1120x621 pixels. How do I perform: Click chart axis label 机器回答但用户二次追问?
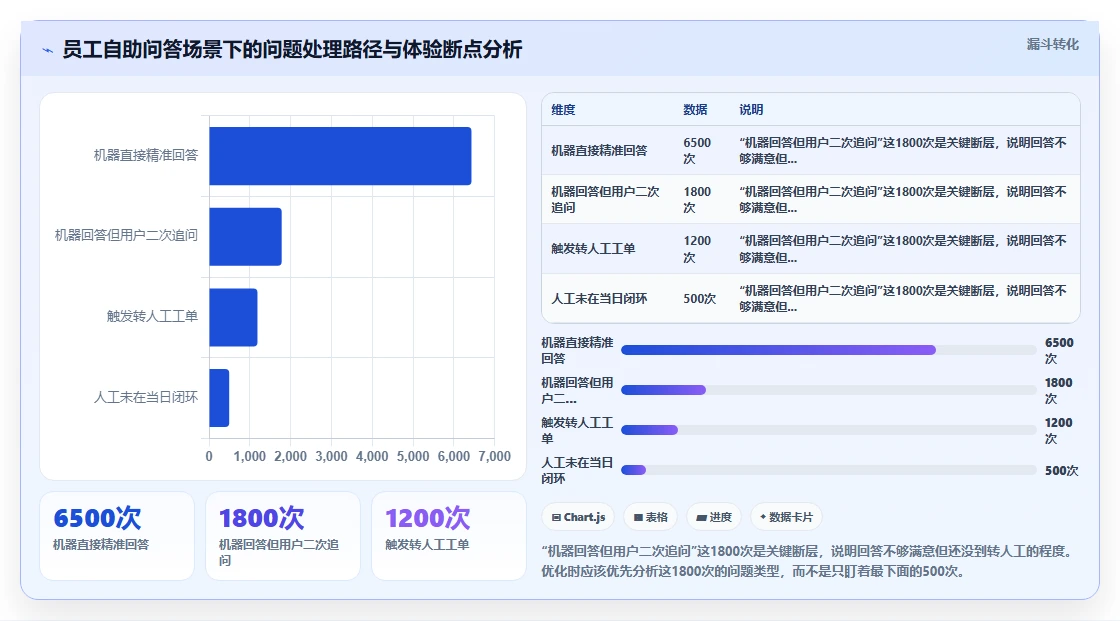126,235
